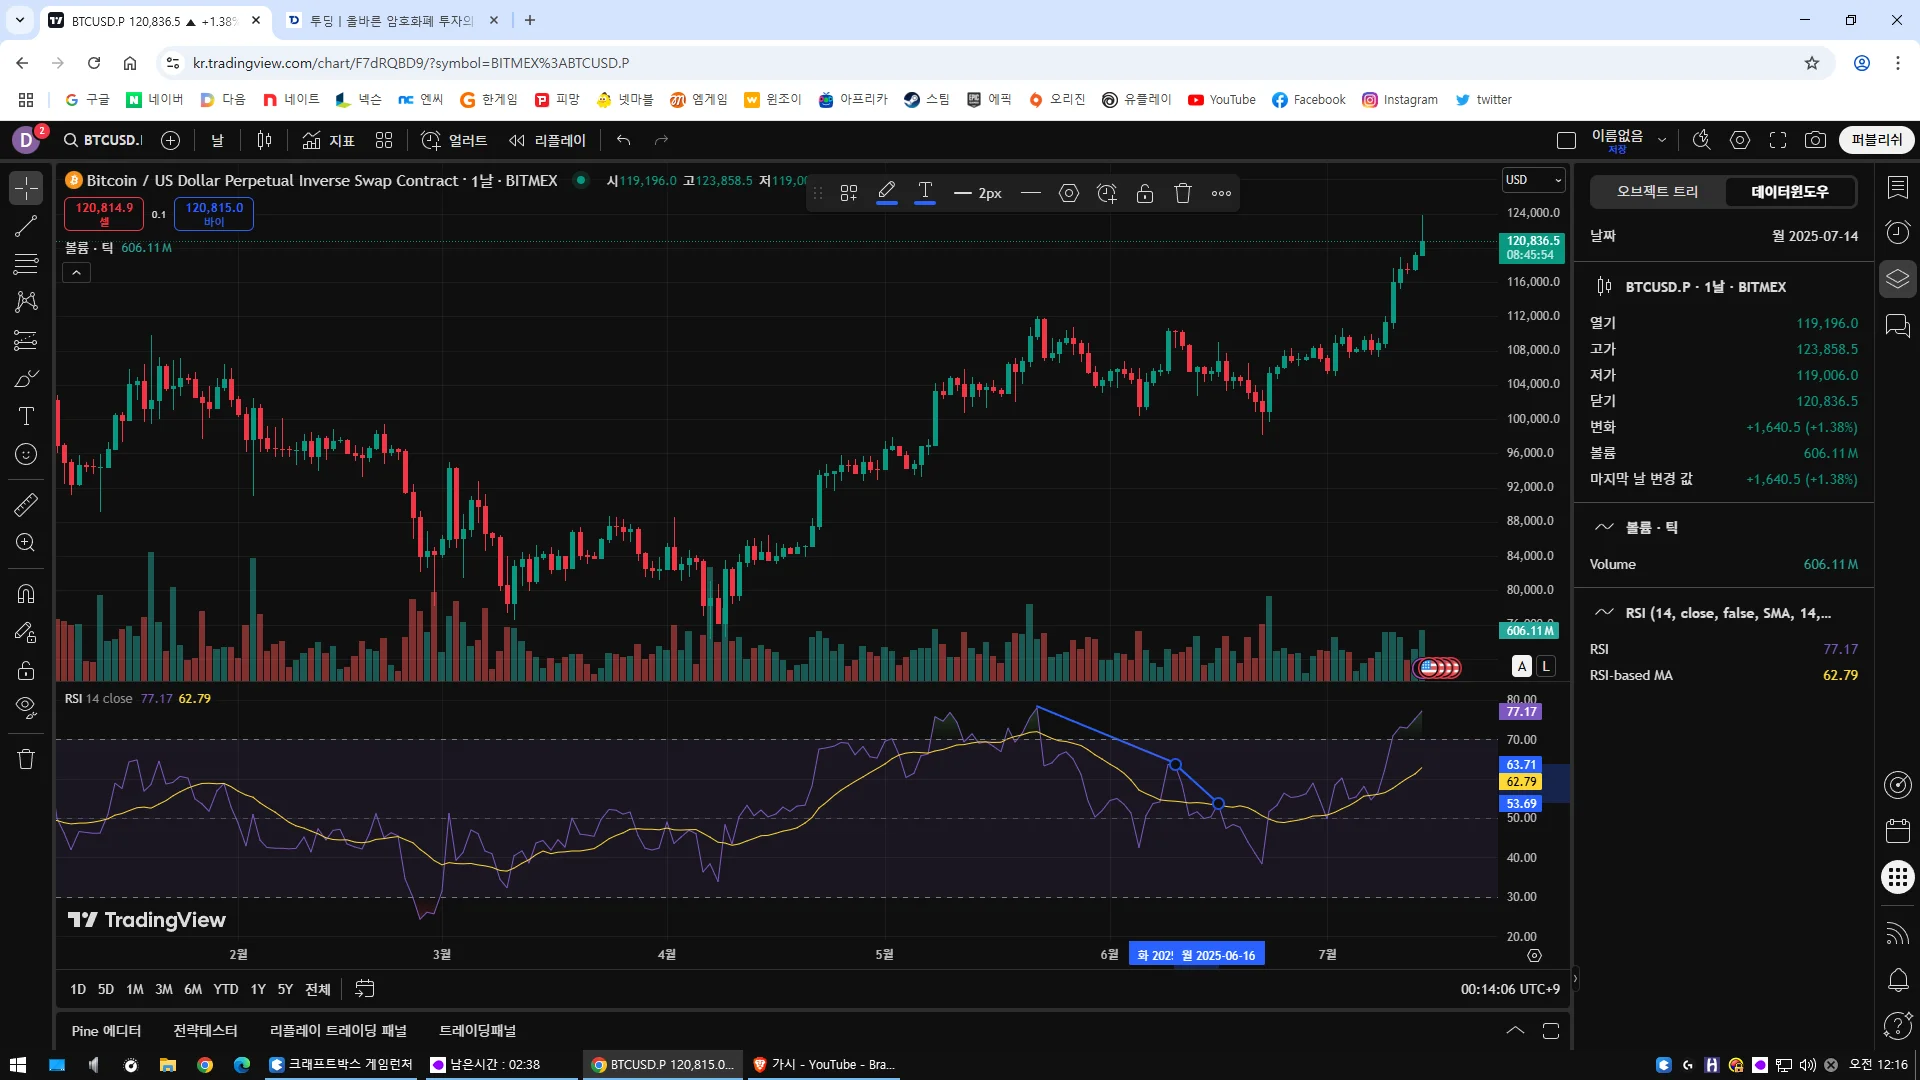Screen dimensions: 1920x1080
Task: Add alert on the selected drawing
Action: [x=1107, y=193]
